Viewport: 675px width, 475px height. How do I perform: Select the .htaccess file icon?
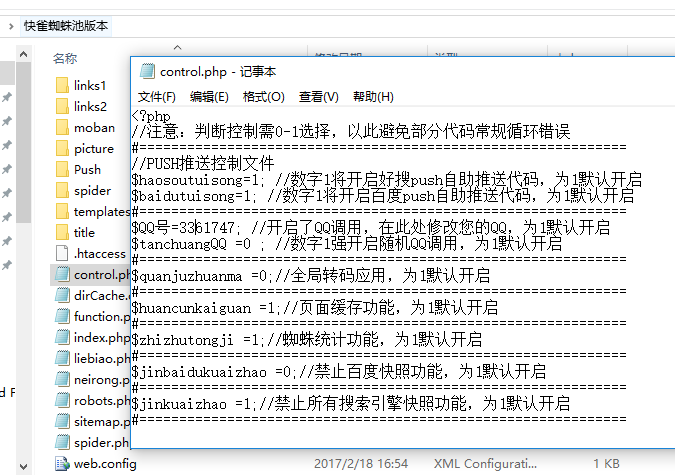[x=62, y=253]
